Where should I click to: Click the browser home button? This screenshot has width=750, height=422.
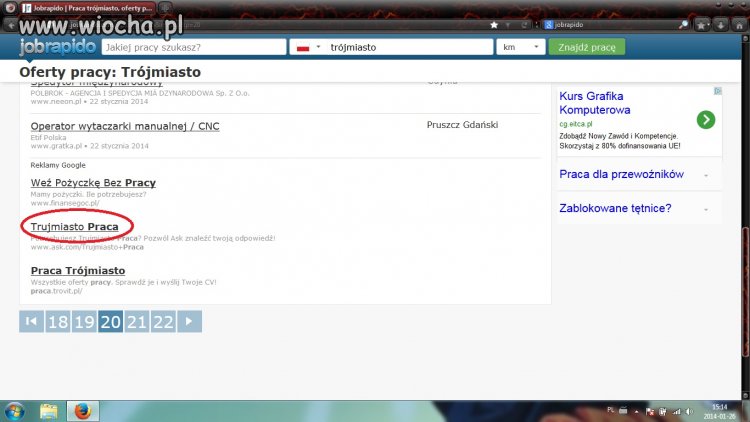pos(739,25)
